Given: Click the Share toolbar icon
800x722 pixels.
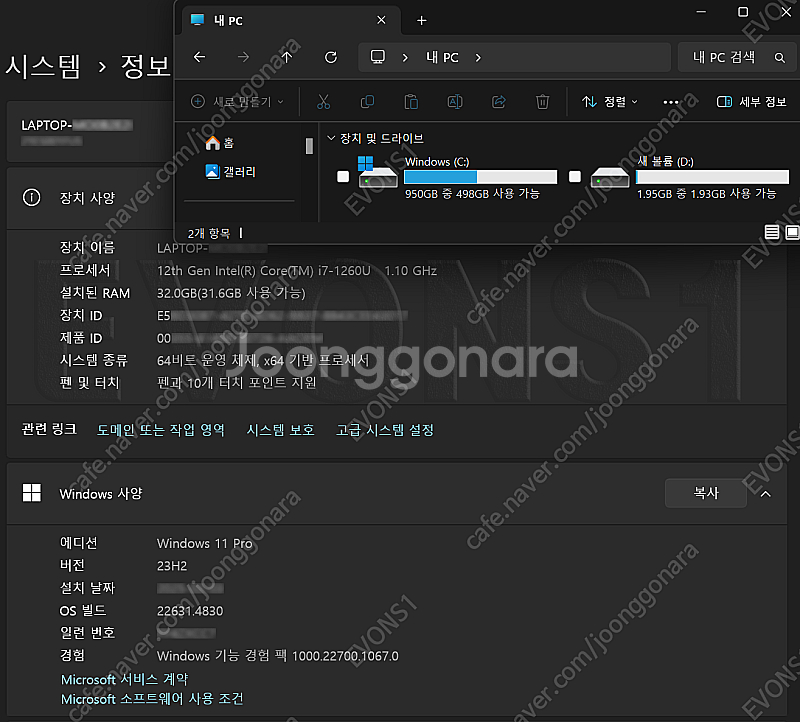Looking at the screenshot, I should [x=499, y=102].
